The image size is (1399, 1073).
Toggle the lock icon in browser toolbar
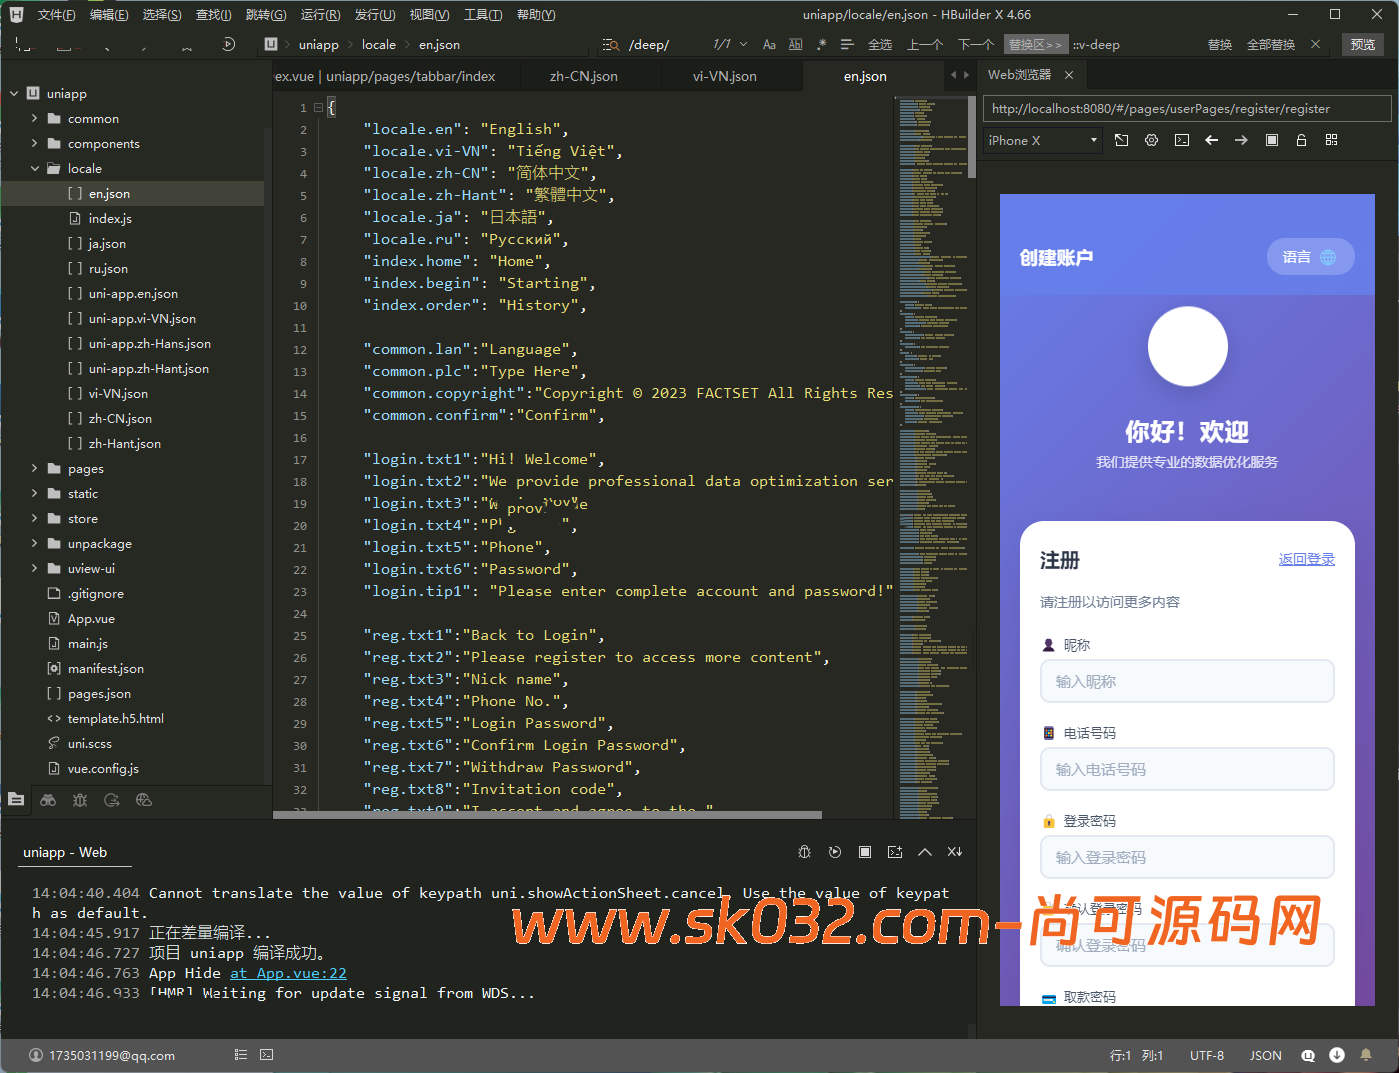pyautogui.click(x=1301, y=140)
